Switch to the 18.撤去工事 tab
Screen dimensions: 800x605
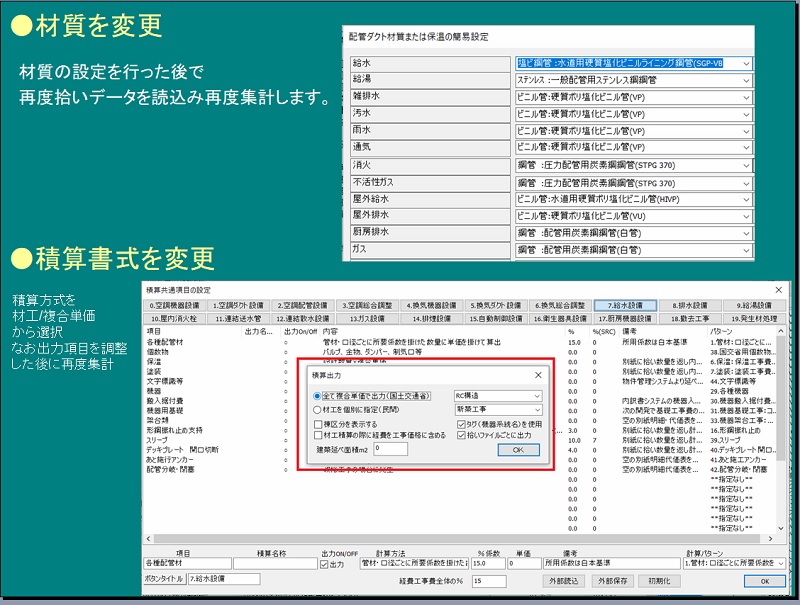(x=690, y=318)
